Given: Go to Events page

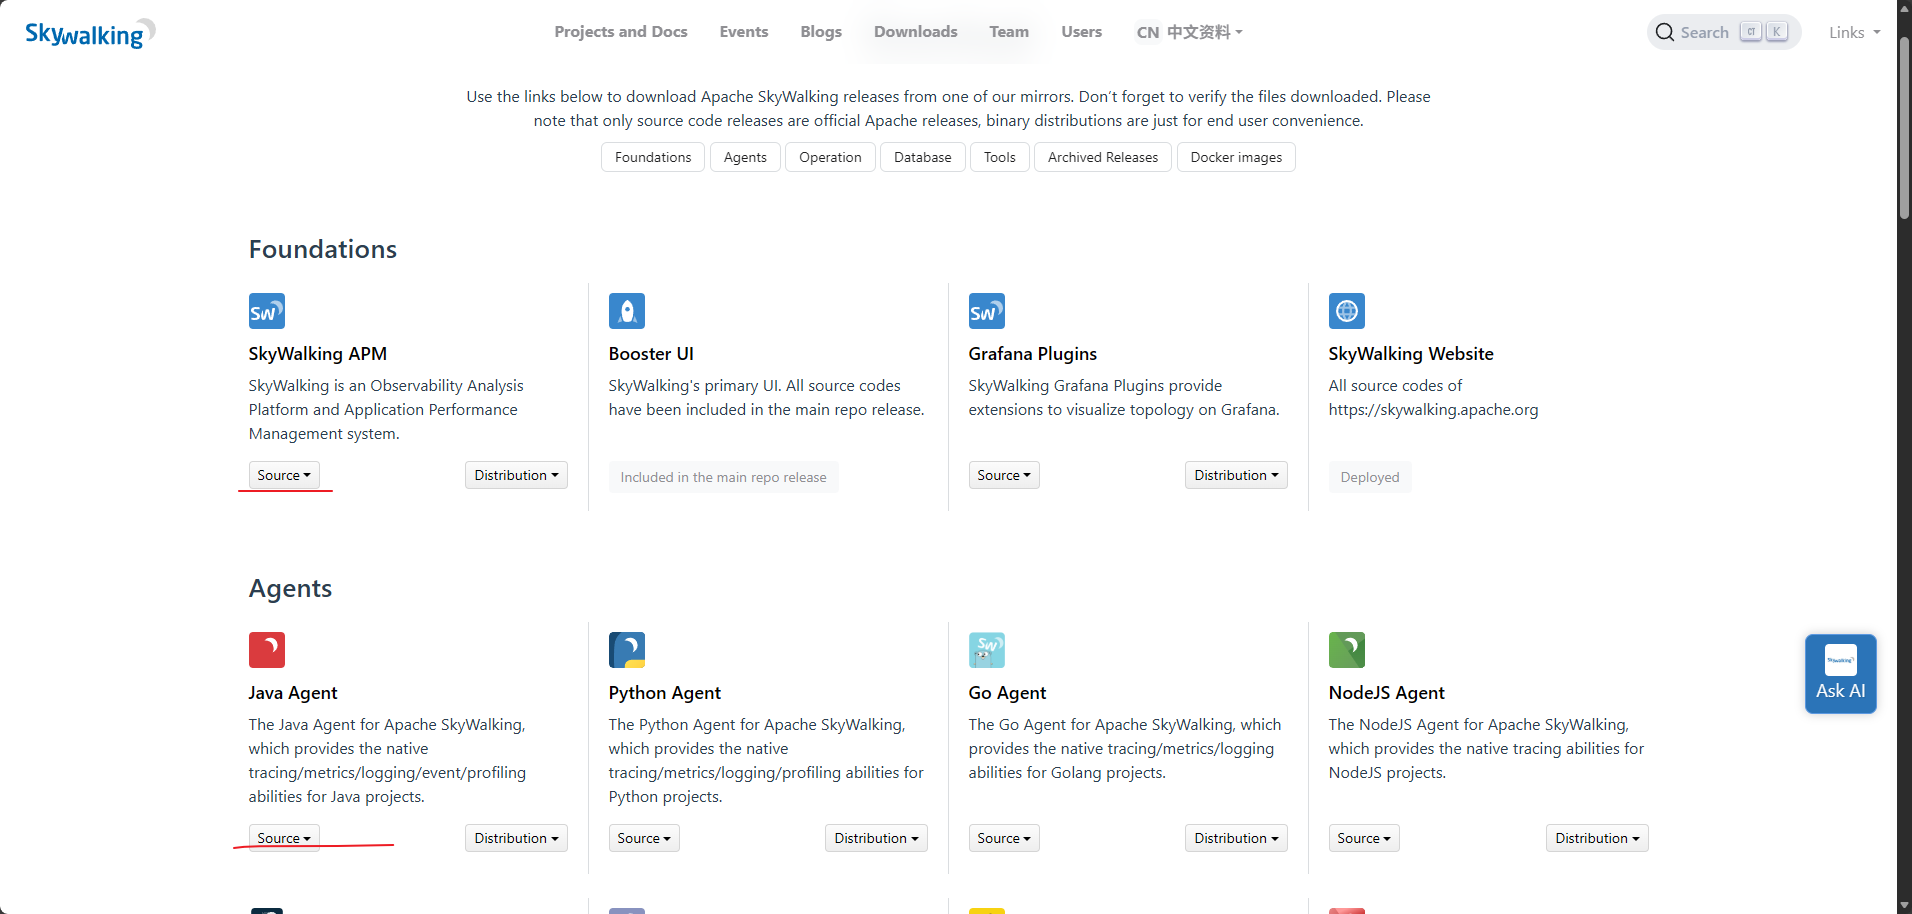Looking at the screenshot, I should coord(744,32).
